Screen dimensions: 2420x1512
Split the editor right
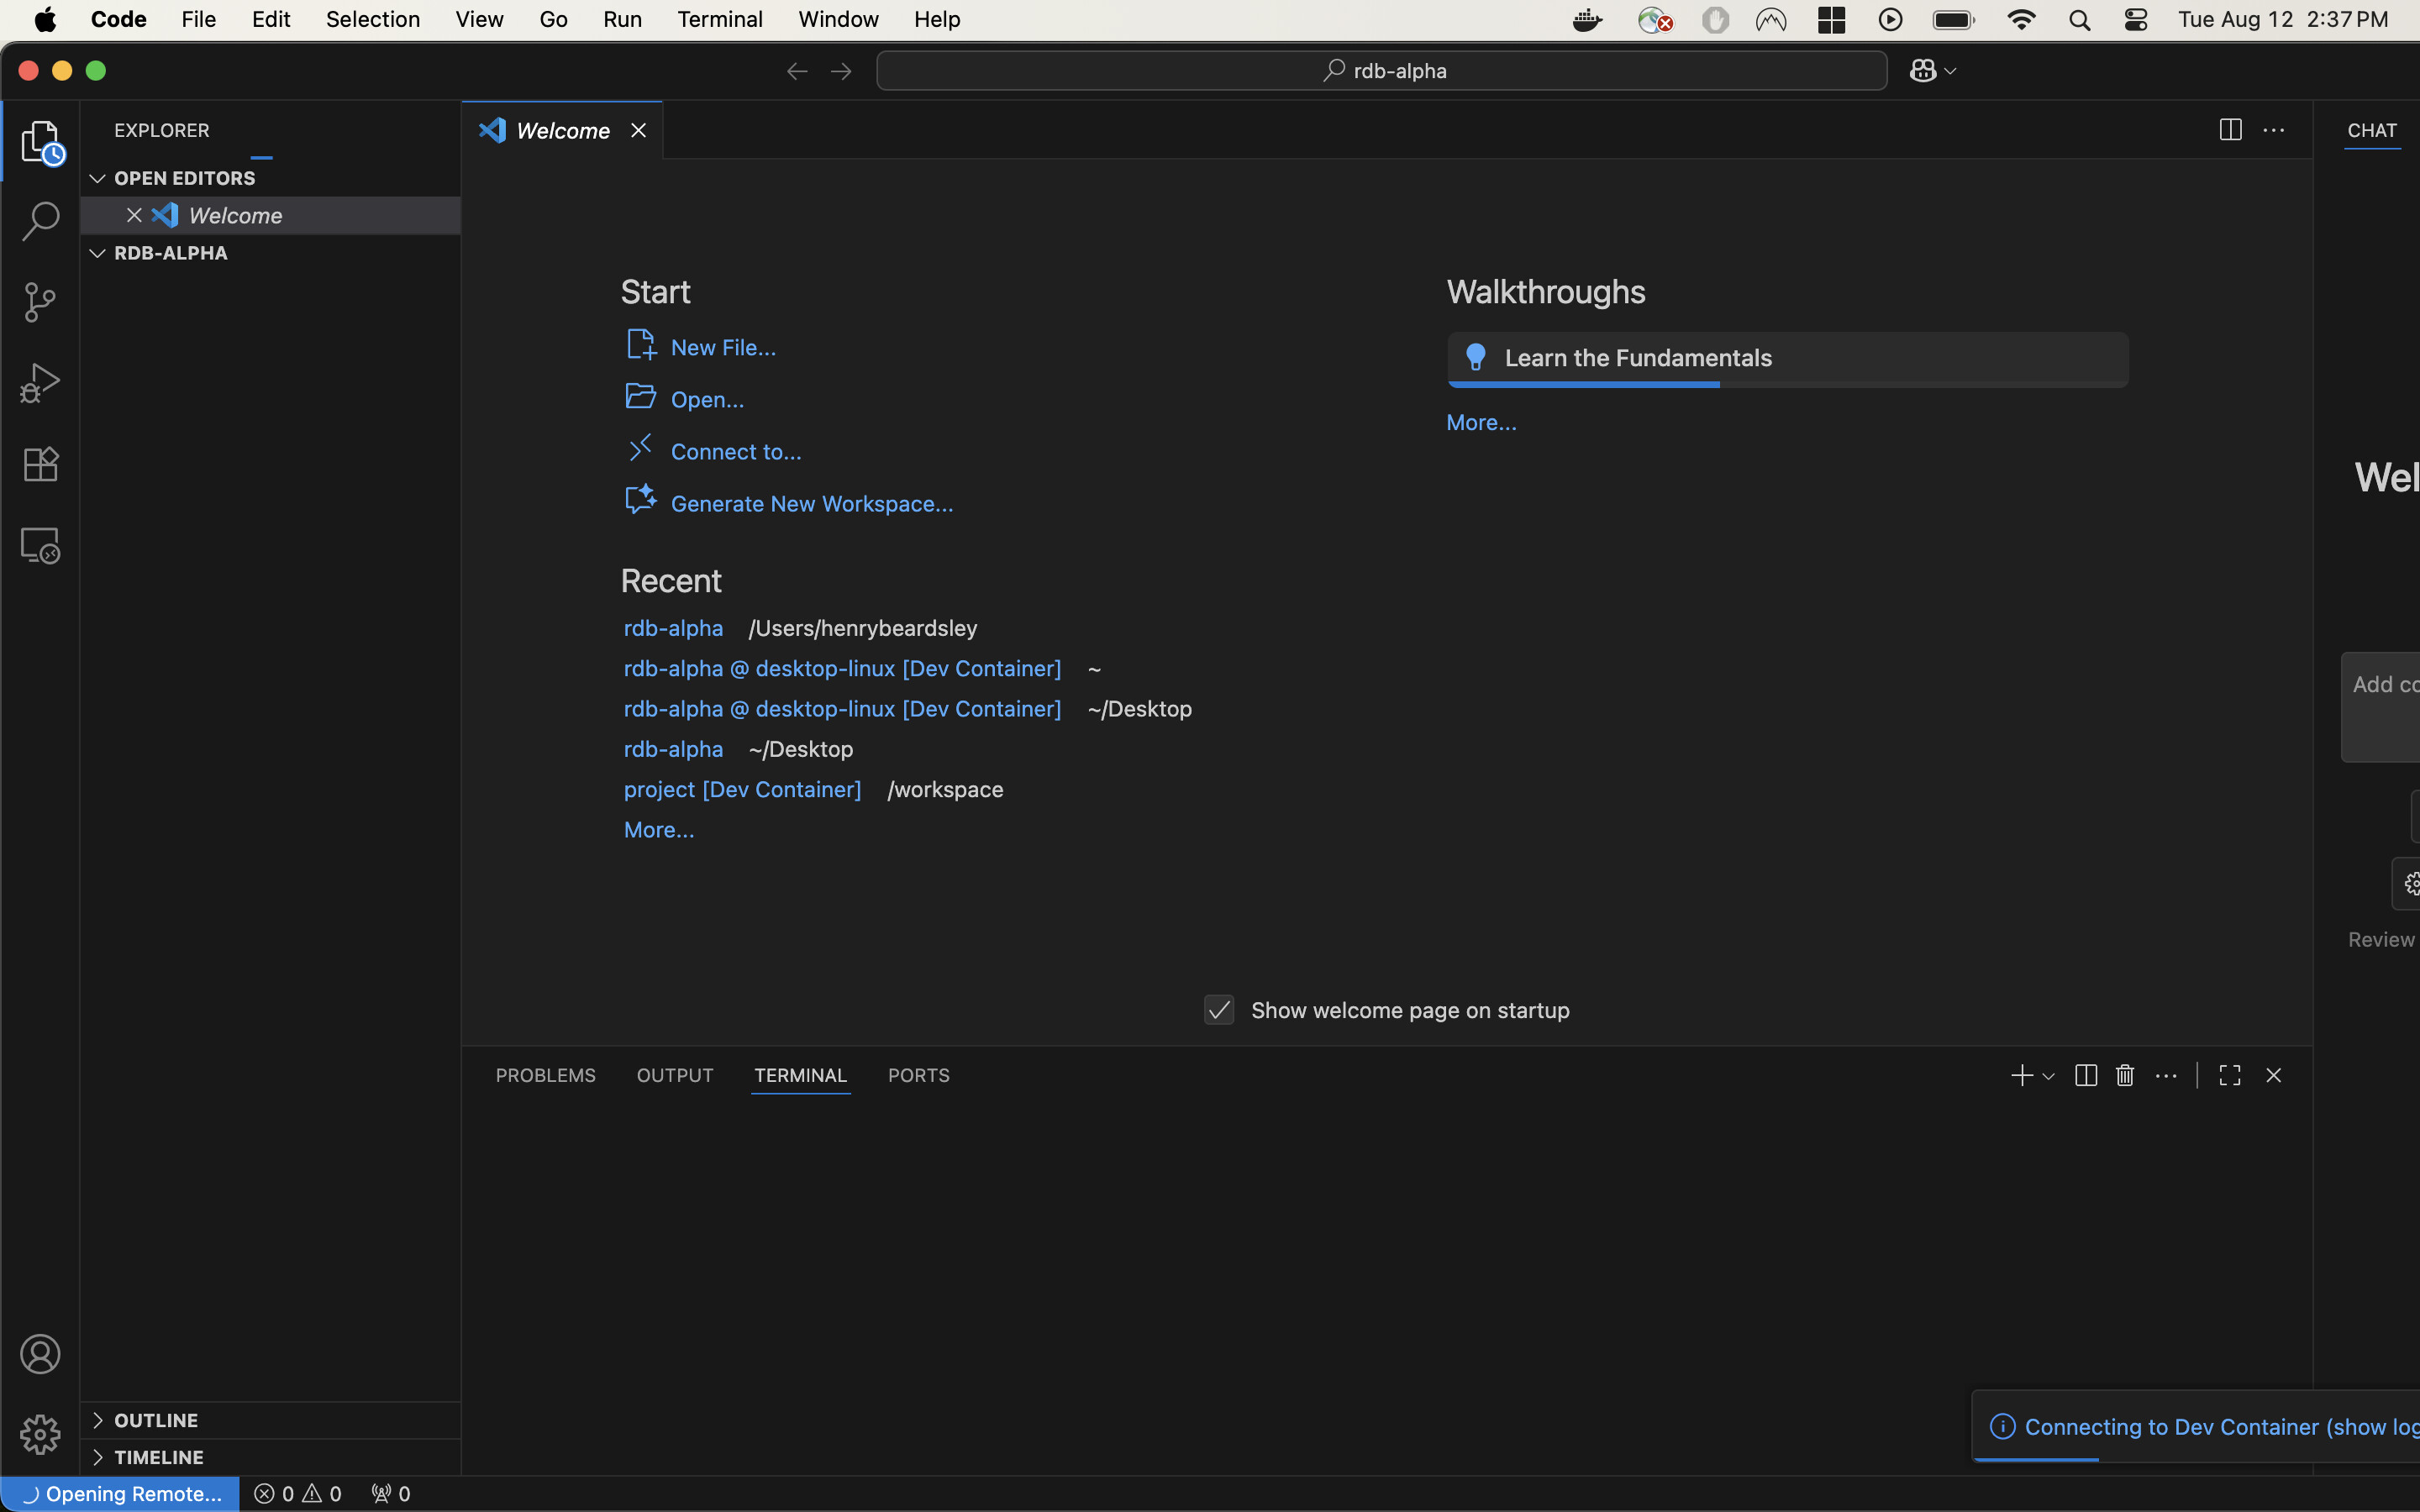click(2230, 130)
